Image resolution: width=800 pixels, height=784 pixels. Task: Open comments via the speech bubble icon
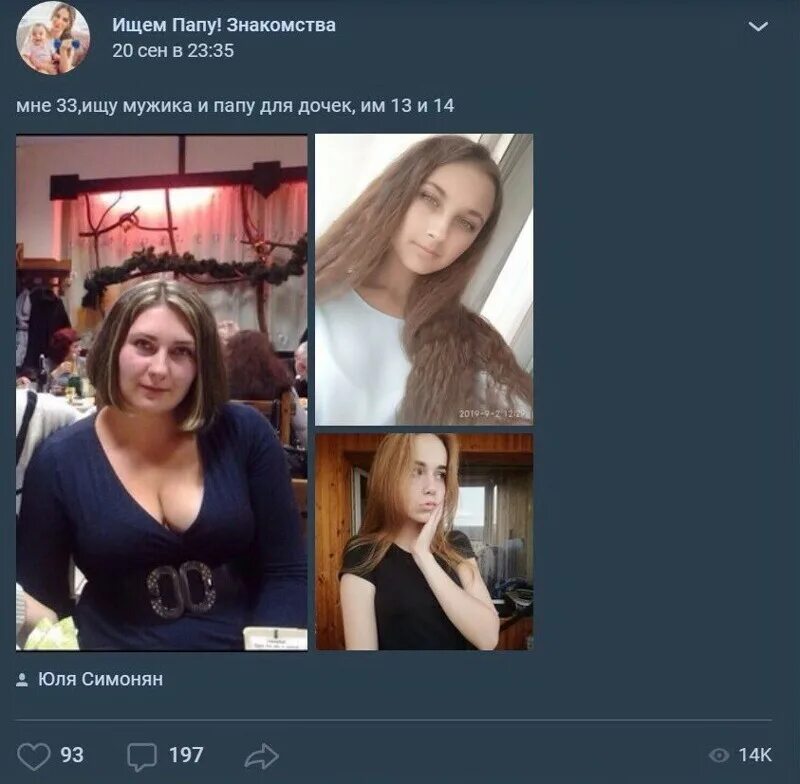(x=142, y=756)
